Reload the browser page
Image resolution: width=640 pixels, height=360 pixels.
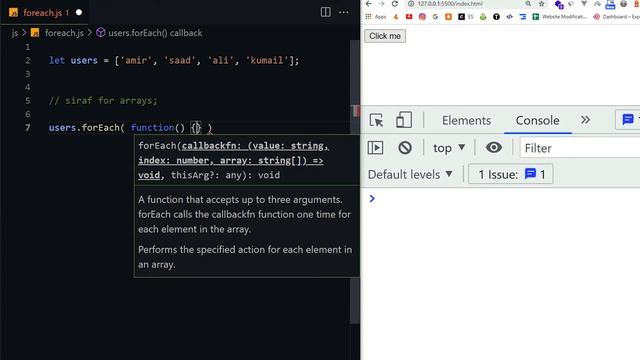(x=395, y=4)
